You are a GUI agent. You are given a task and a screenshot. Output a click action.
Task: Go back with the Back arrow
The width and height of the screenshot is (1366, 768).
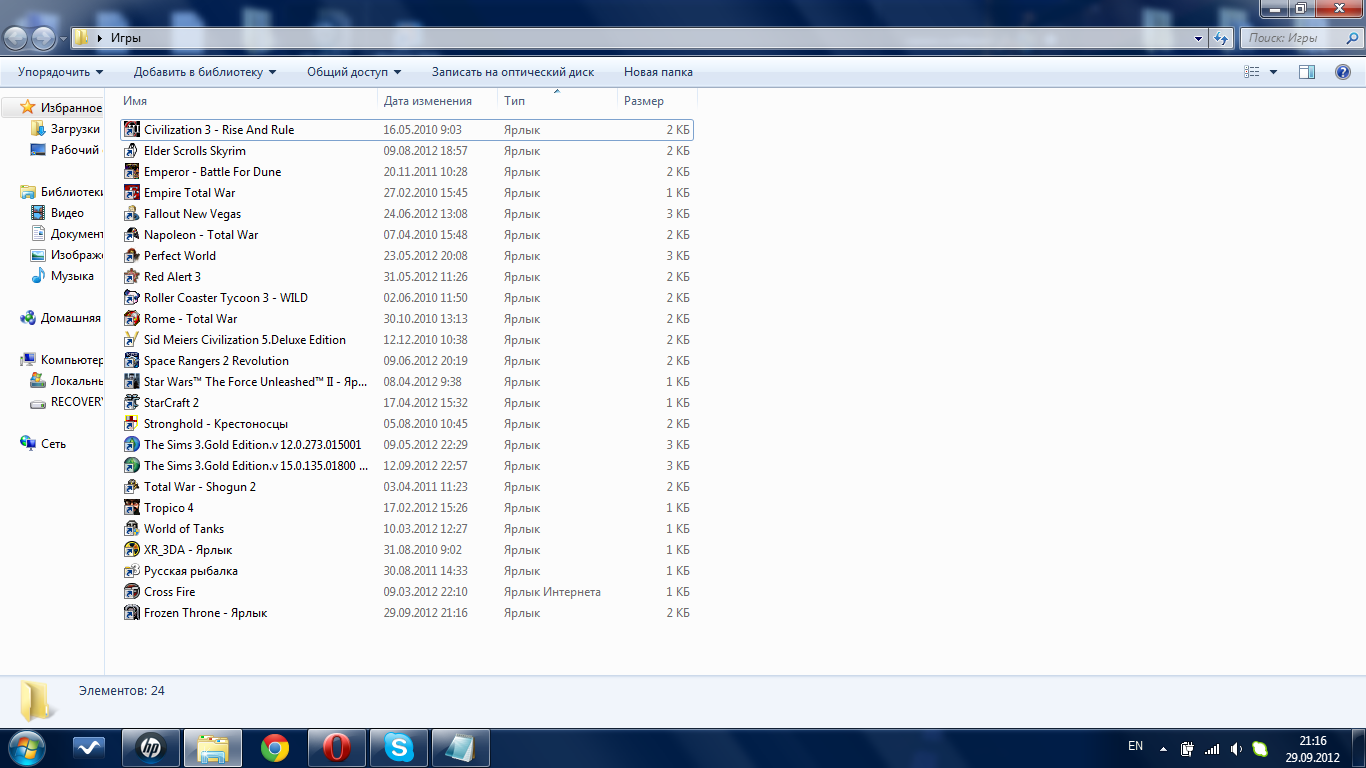click(16, 38)
